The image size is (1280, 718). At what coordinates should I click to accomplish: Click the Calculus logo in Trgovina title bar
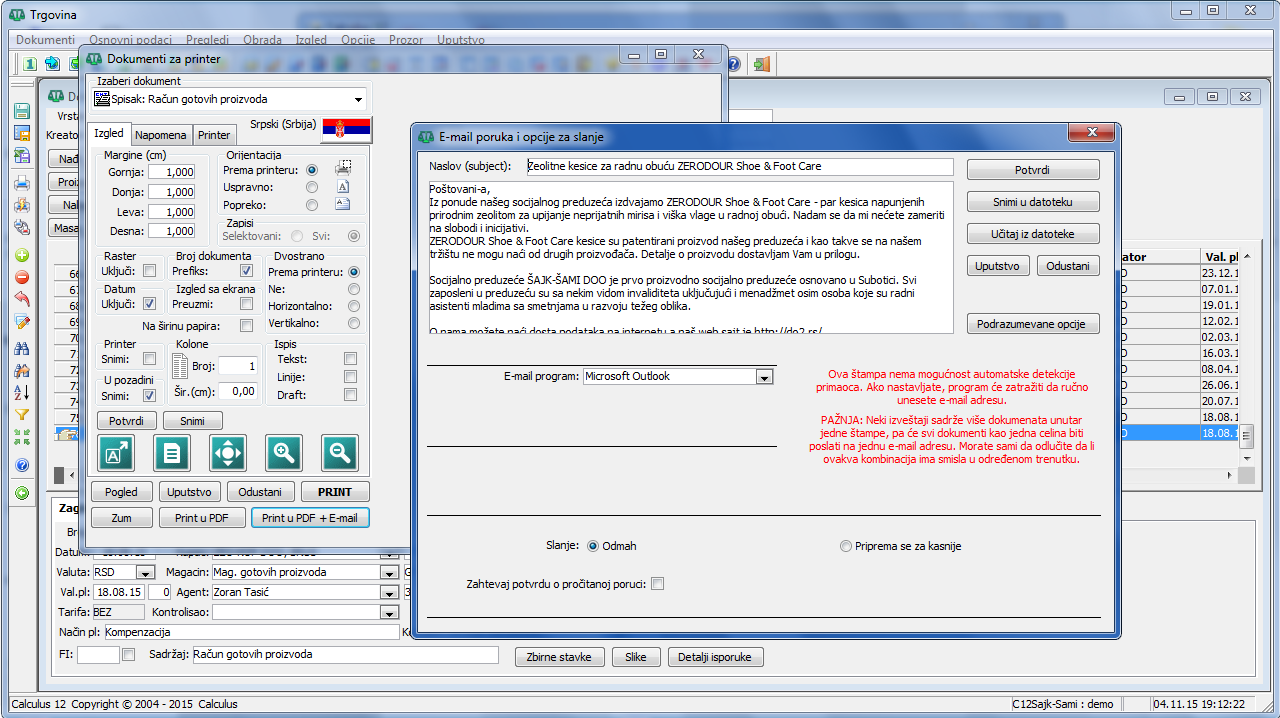16,14
